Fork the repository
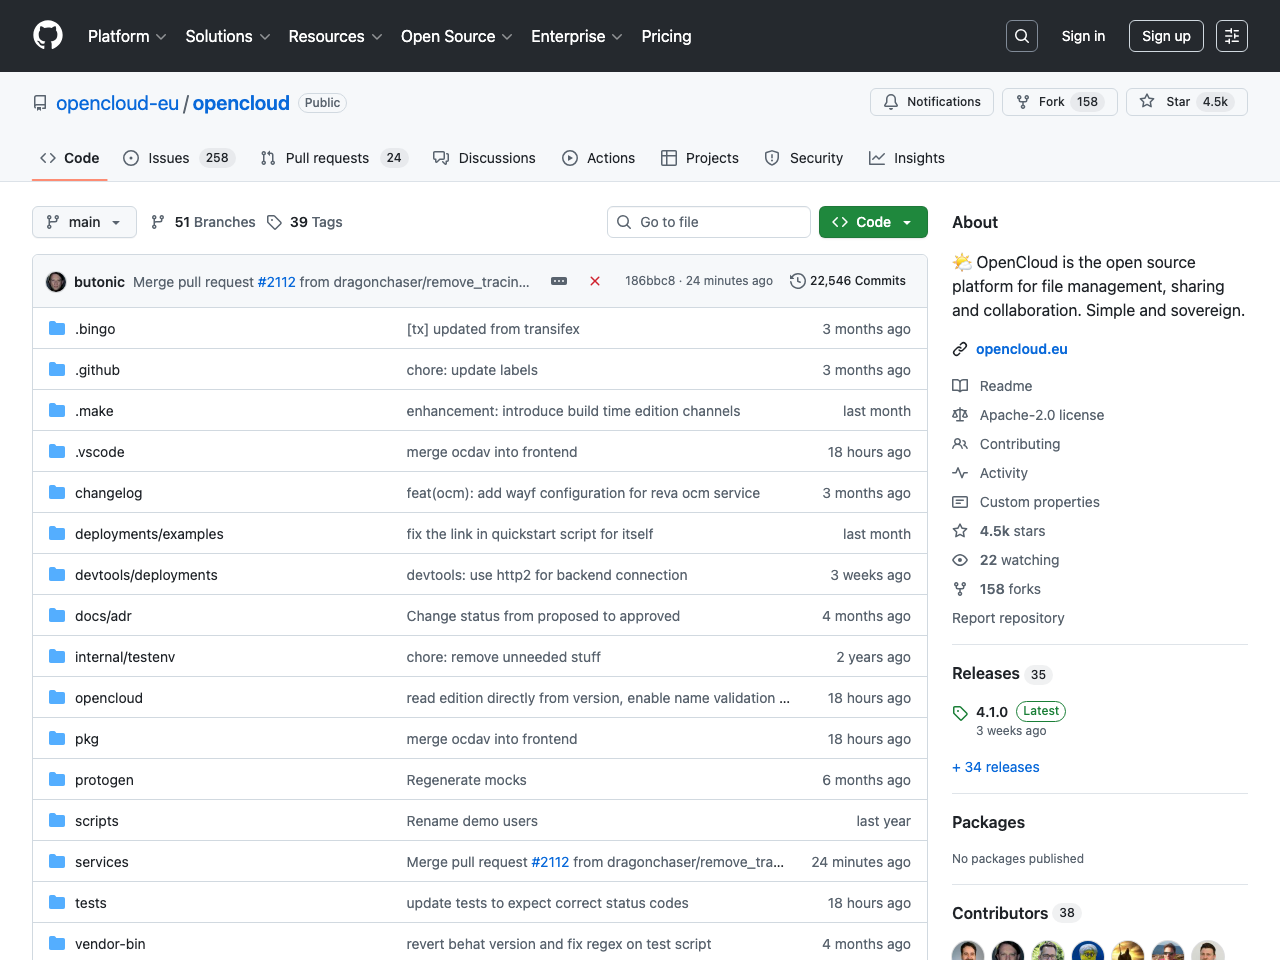The height and width of the screenshot is (960, 1280). pos(1059,101)
